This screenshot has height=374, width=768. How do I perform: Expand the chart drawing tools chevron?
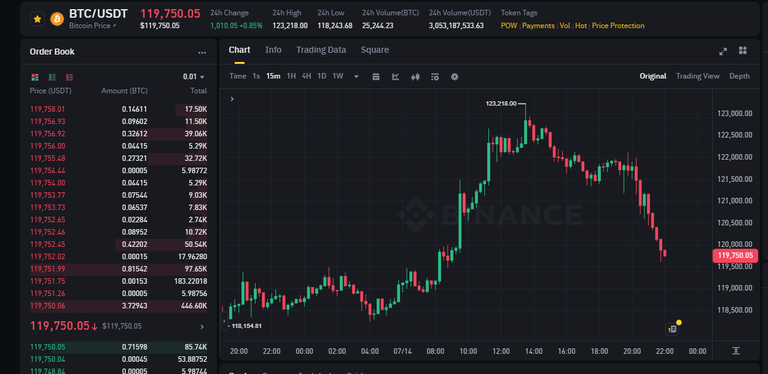pos(232,99)
